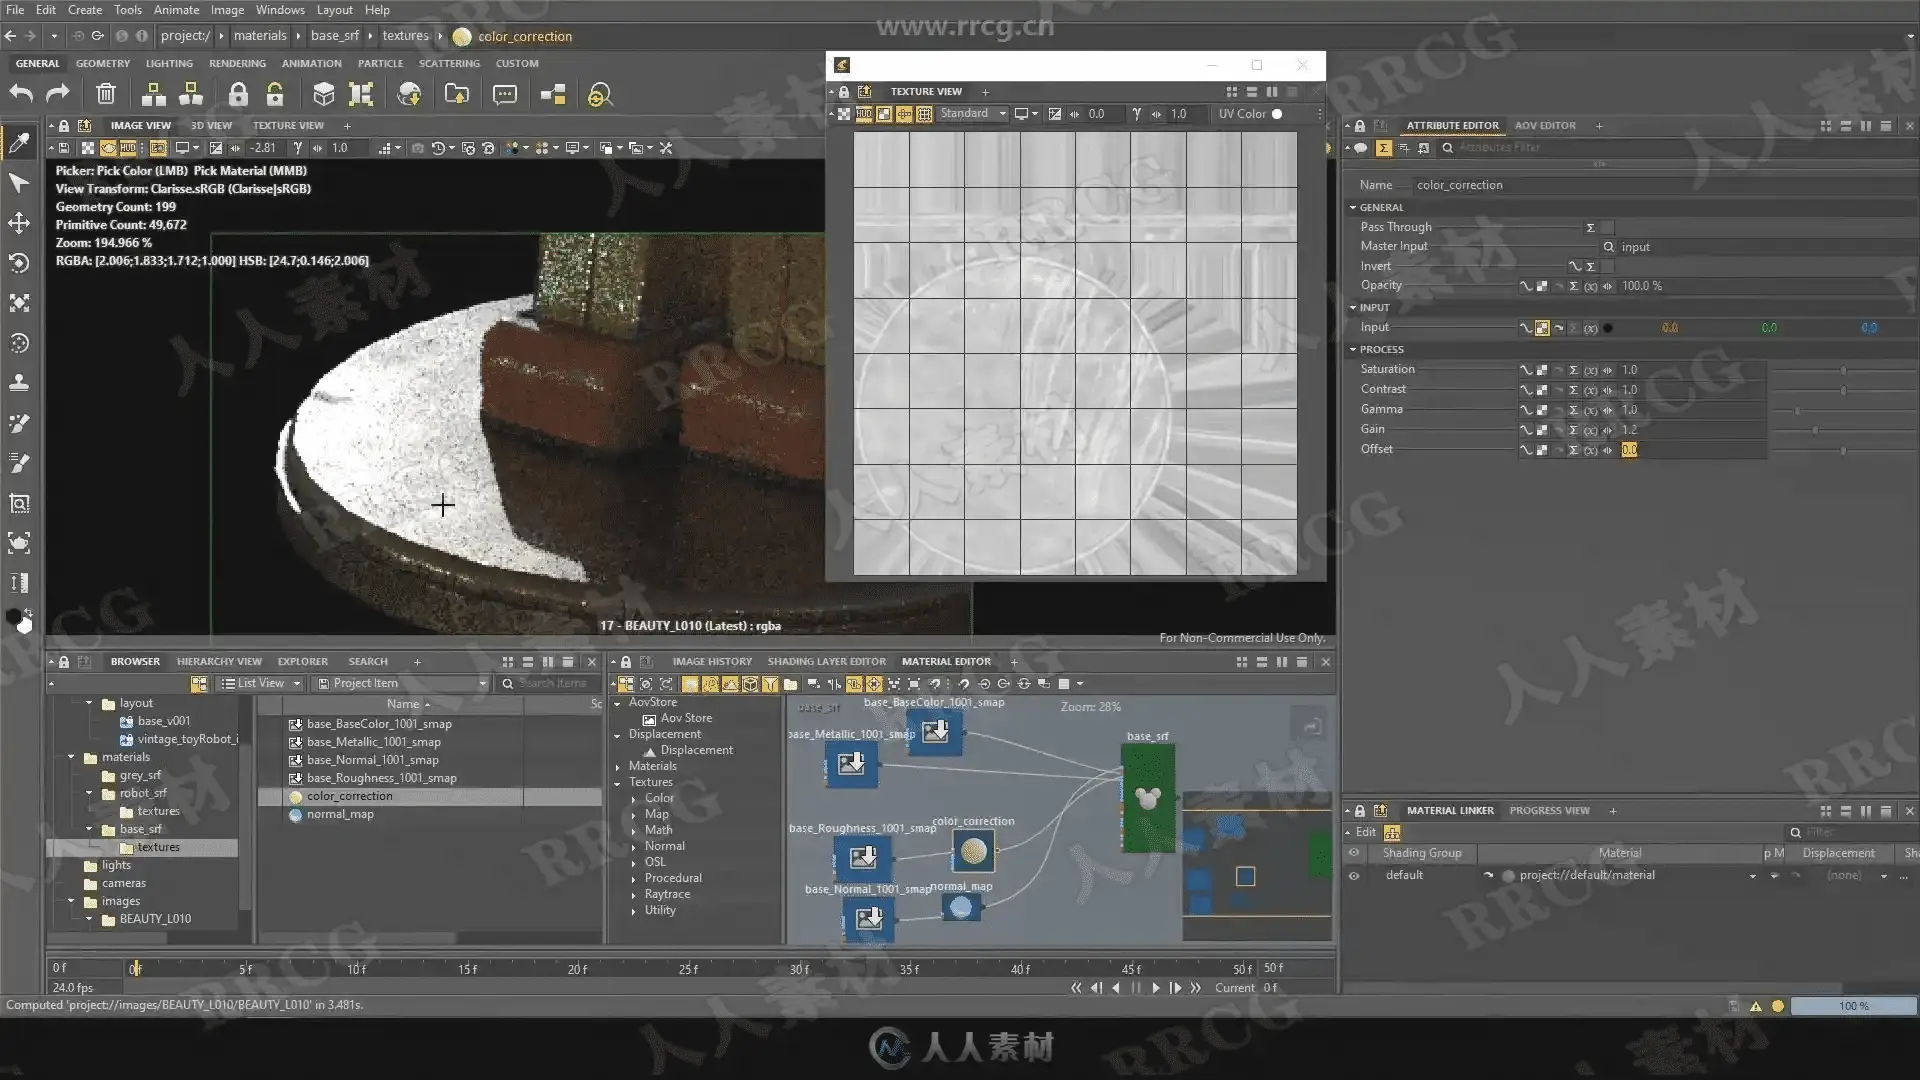Click the rotate tool in left sidebar
Viewport: 1920px width, 1080px height.
click(x=19, y=263)
